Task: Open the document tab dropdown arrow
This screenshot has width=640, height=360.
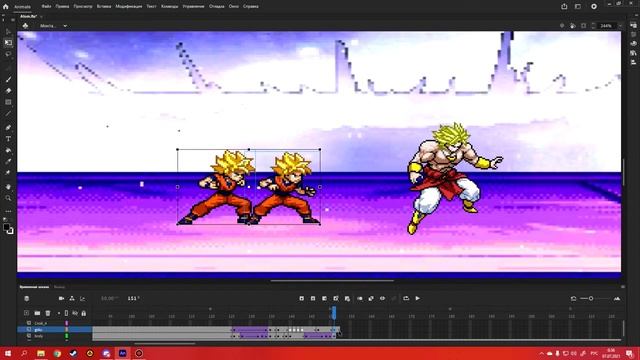Action: (41, 16)
